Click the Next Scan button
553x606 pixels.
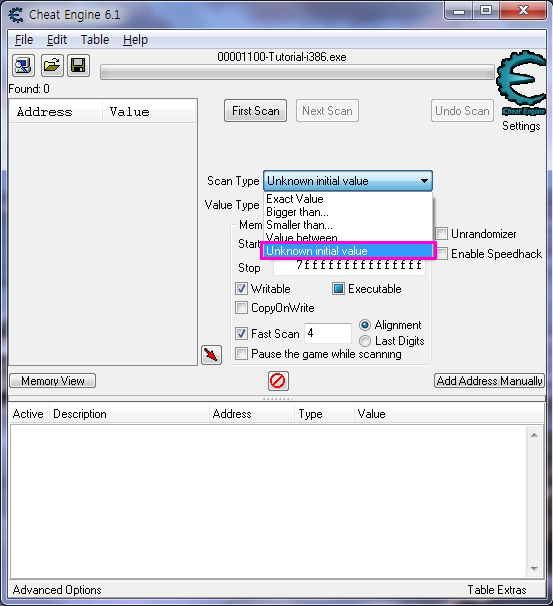(327, 111)
